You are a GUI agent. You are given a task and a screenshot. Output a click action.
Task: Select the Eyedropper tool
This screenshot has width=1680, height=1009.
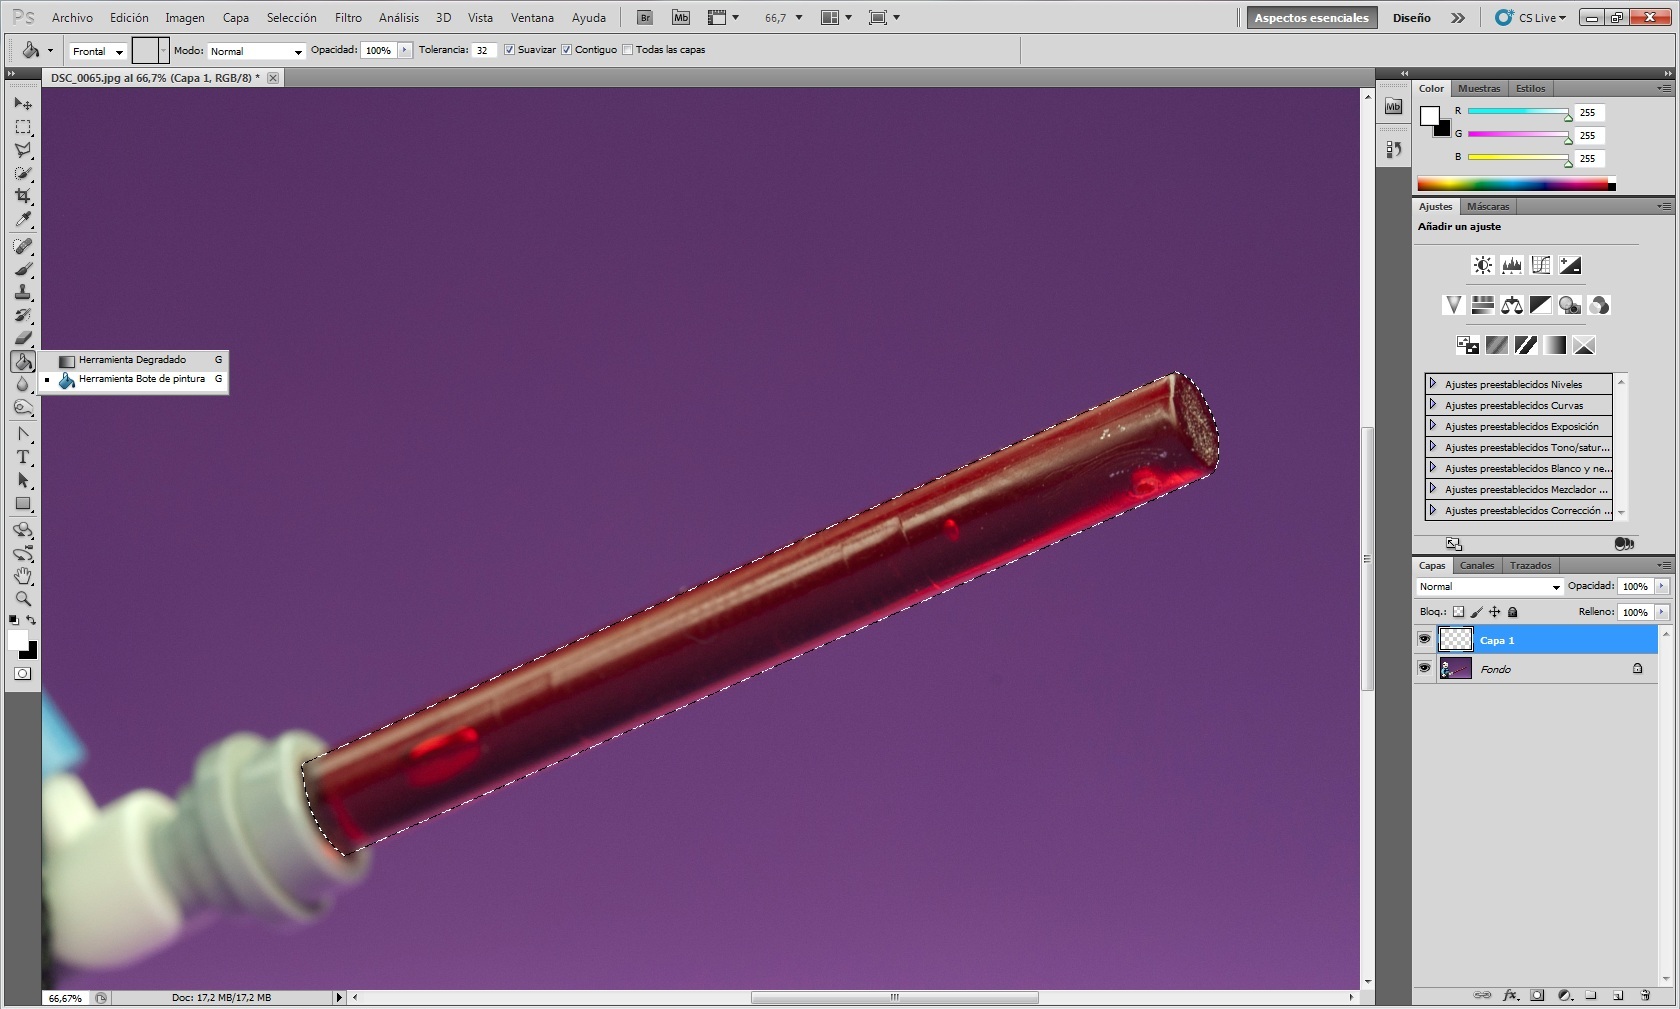click(23, 221)
